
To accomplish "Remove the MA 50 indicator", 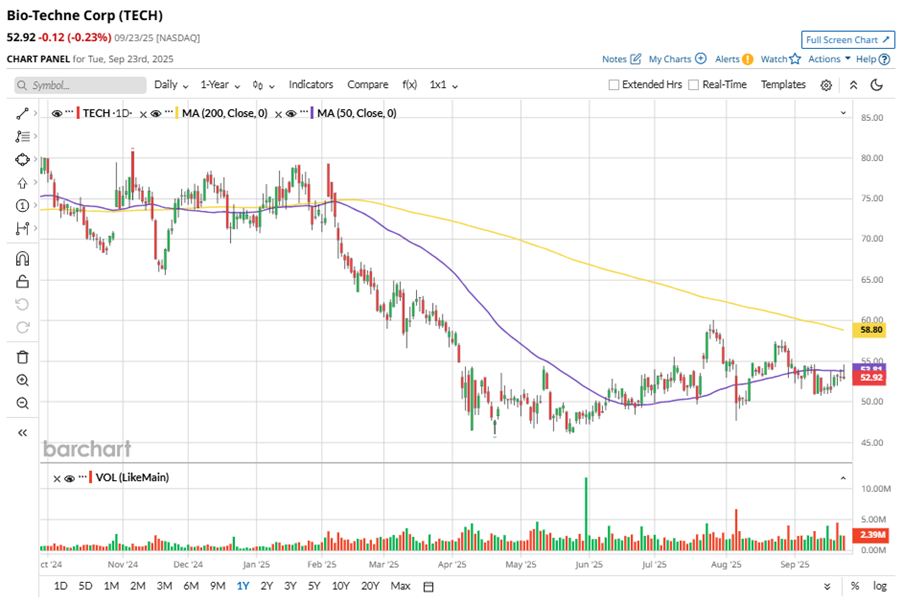I will coord(278,114).
